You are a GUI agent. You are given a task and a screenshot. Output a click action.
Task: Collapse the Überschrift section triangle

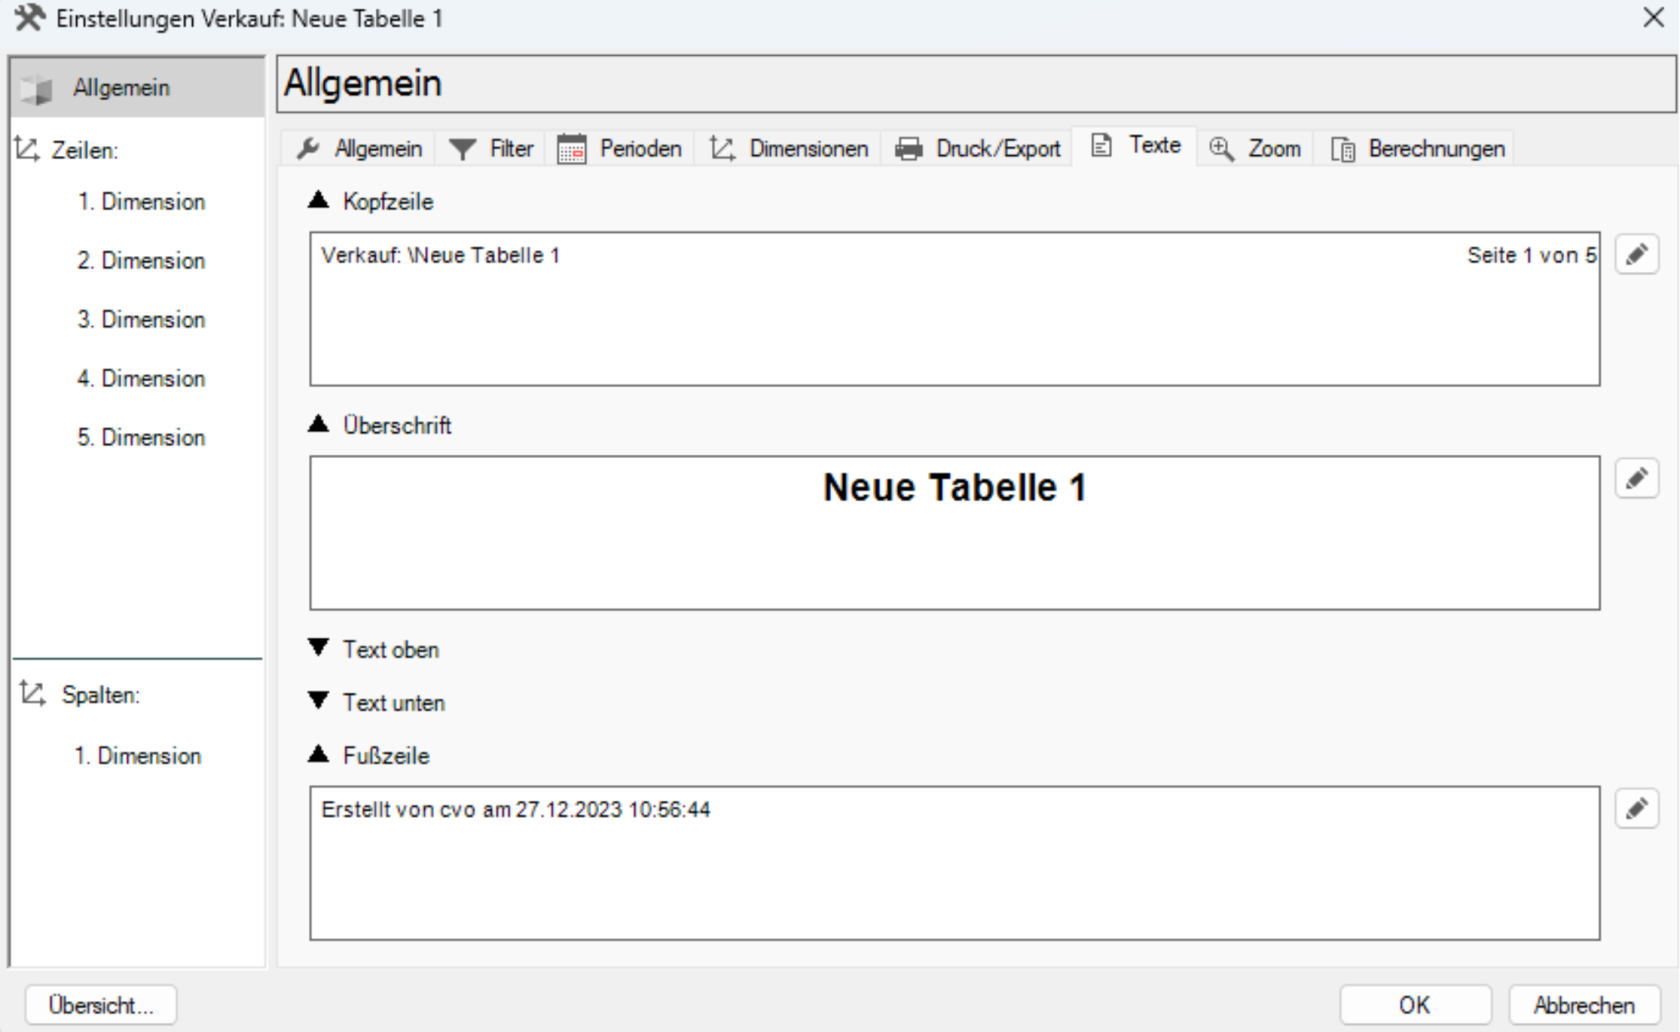[318, 424]
